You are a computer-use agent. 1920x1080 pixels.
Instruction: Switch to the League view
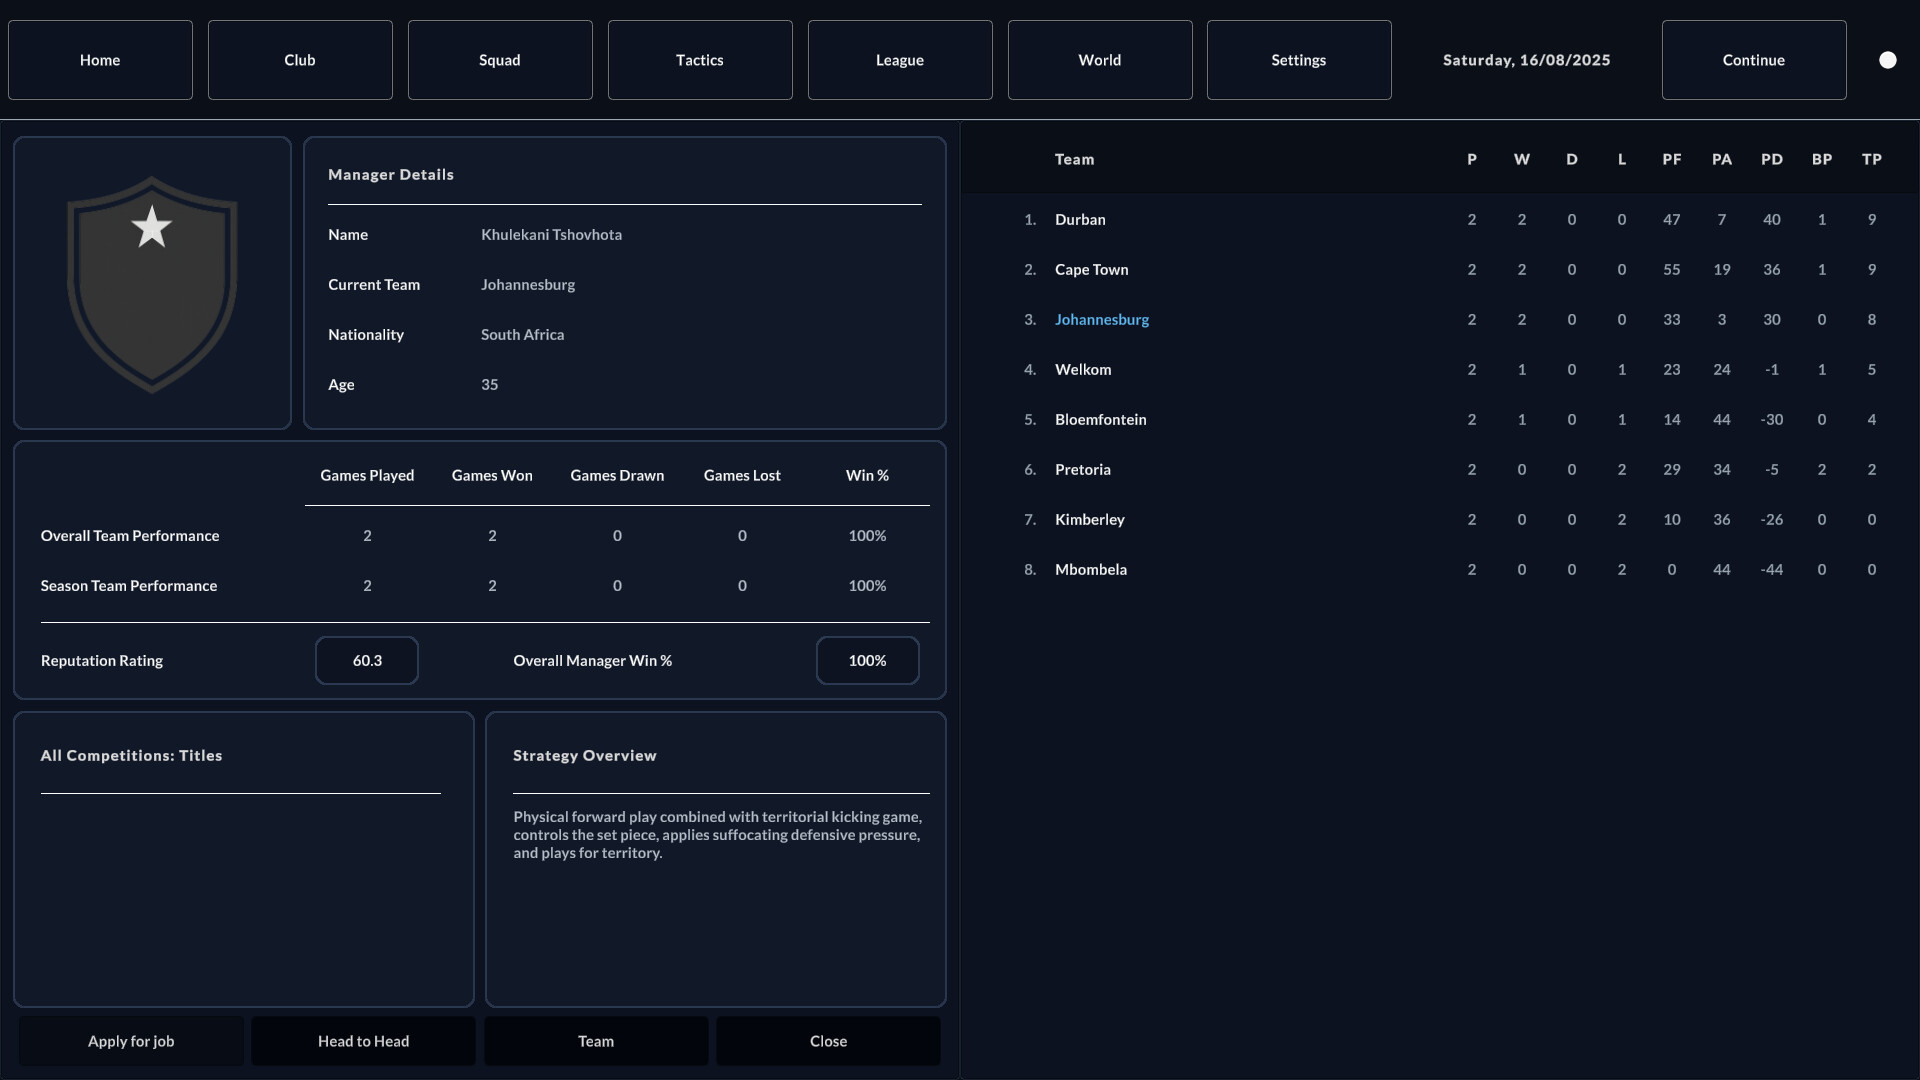(899, 59)
